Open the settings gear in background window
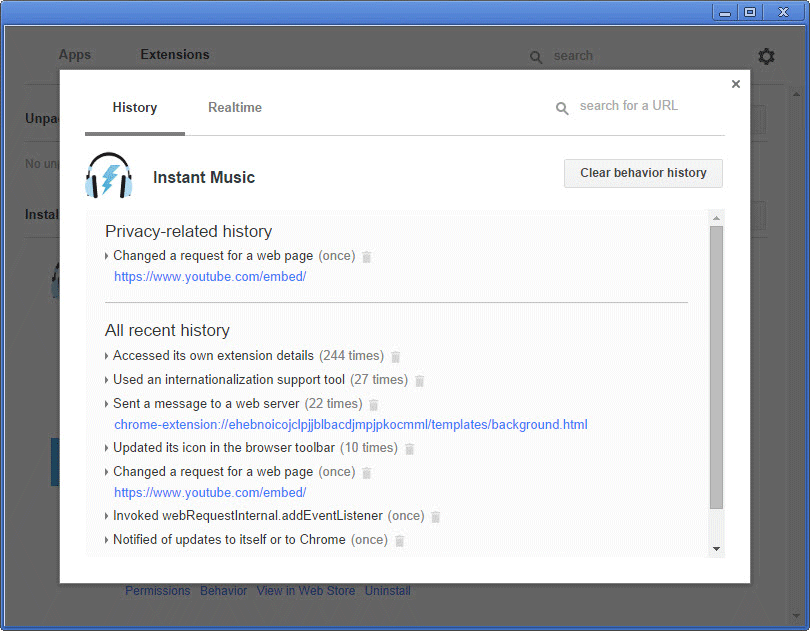Screen dimensions: 810x631 [x=766, y=56]
